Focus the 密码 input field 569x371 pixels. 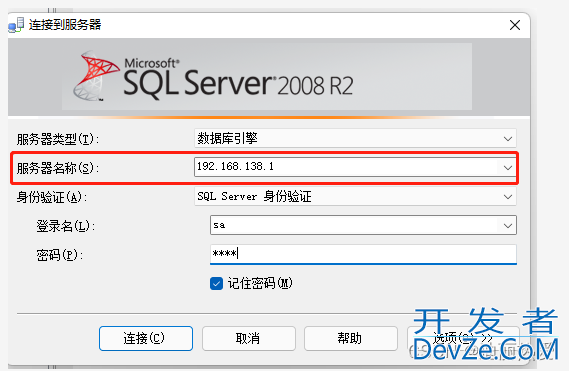coord(363,254)
